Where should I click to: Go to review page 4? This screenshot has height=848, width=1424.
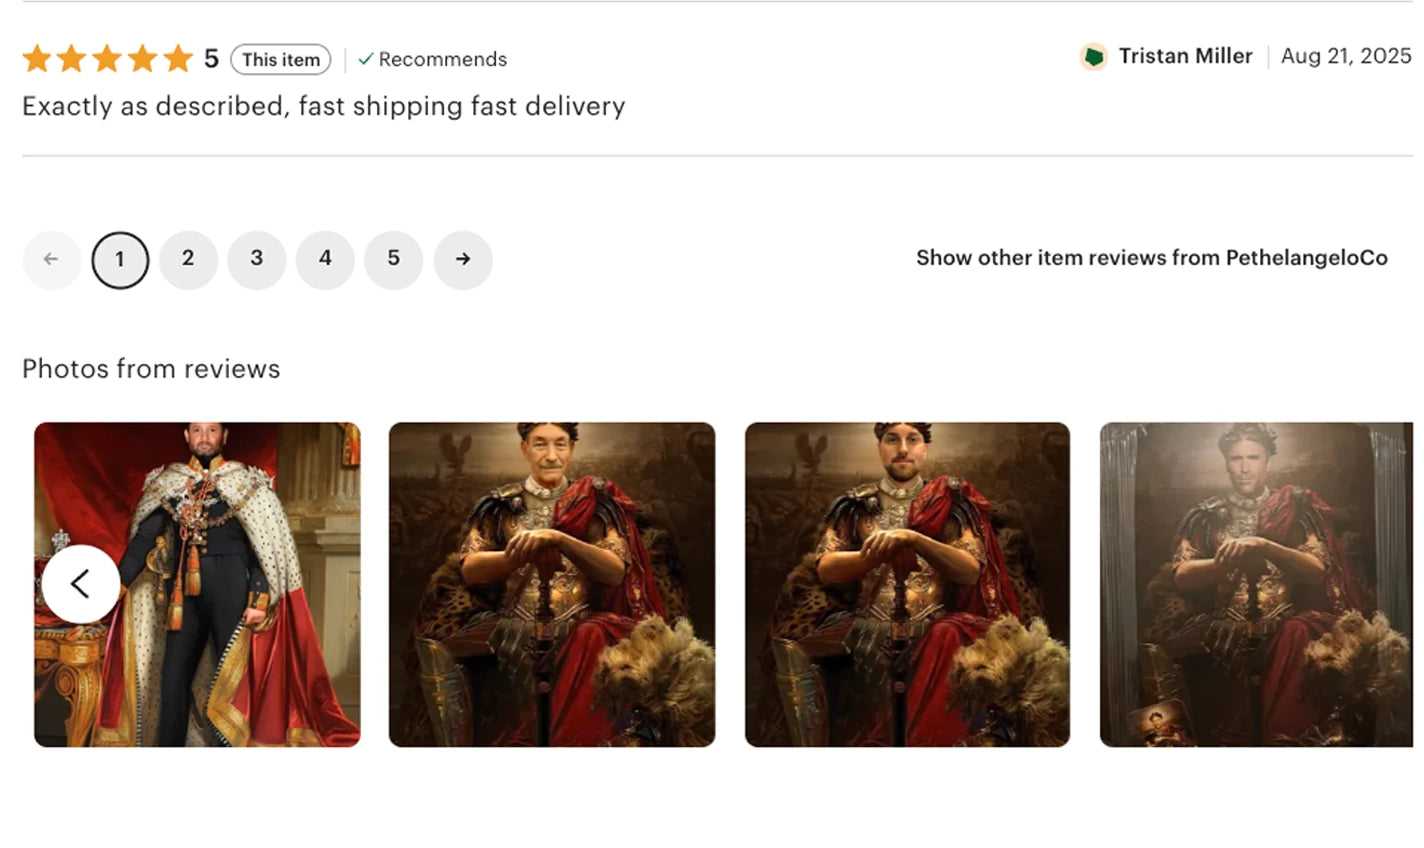325,260
